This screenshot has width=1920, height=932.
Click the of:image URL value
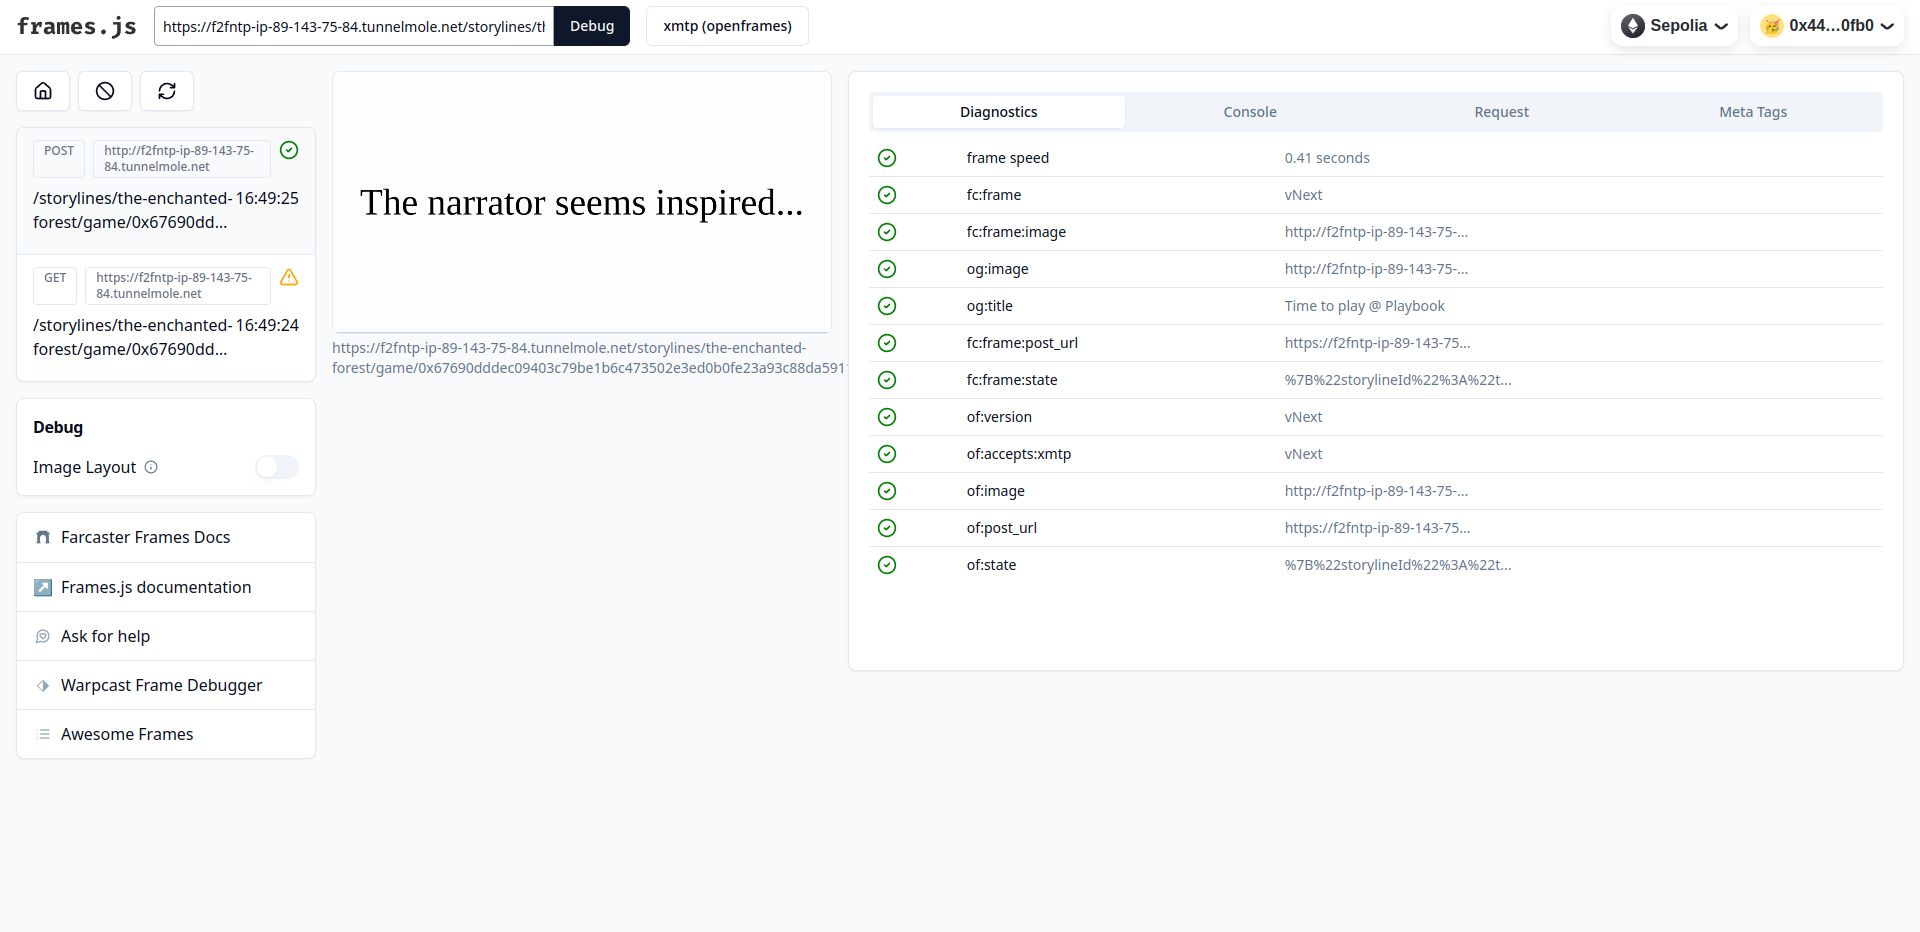(x=1376, y=491)
